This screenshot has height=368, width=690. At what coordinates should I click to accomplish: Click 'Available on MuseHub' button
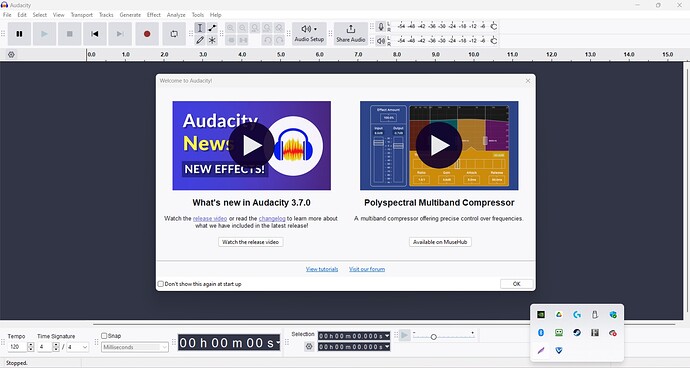(x=440, y=242)
